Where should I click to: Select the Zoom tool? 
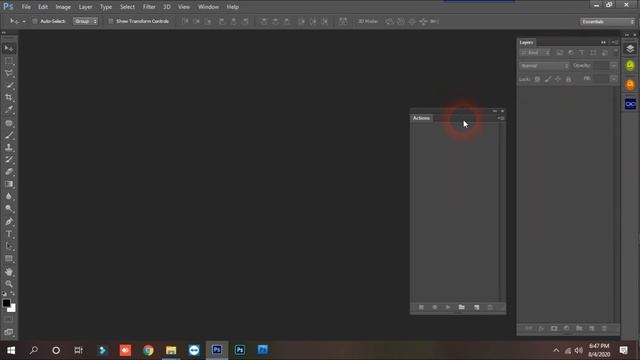point(9,284)
